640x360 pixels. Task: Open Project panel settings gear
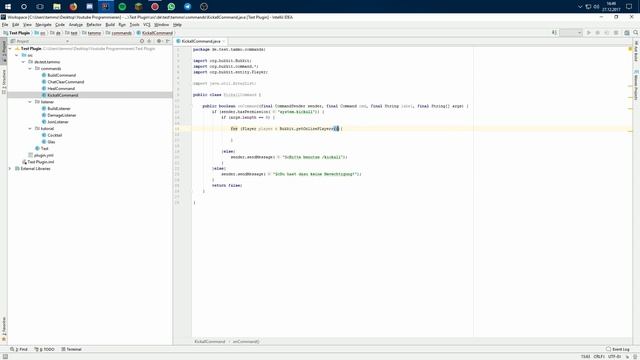159,41
